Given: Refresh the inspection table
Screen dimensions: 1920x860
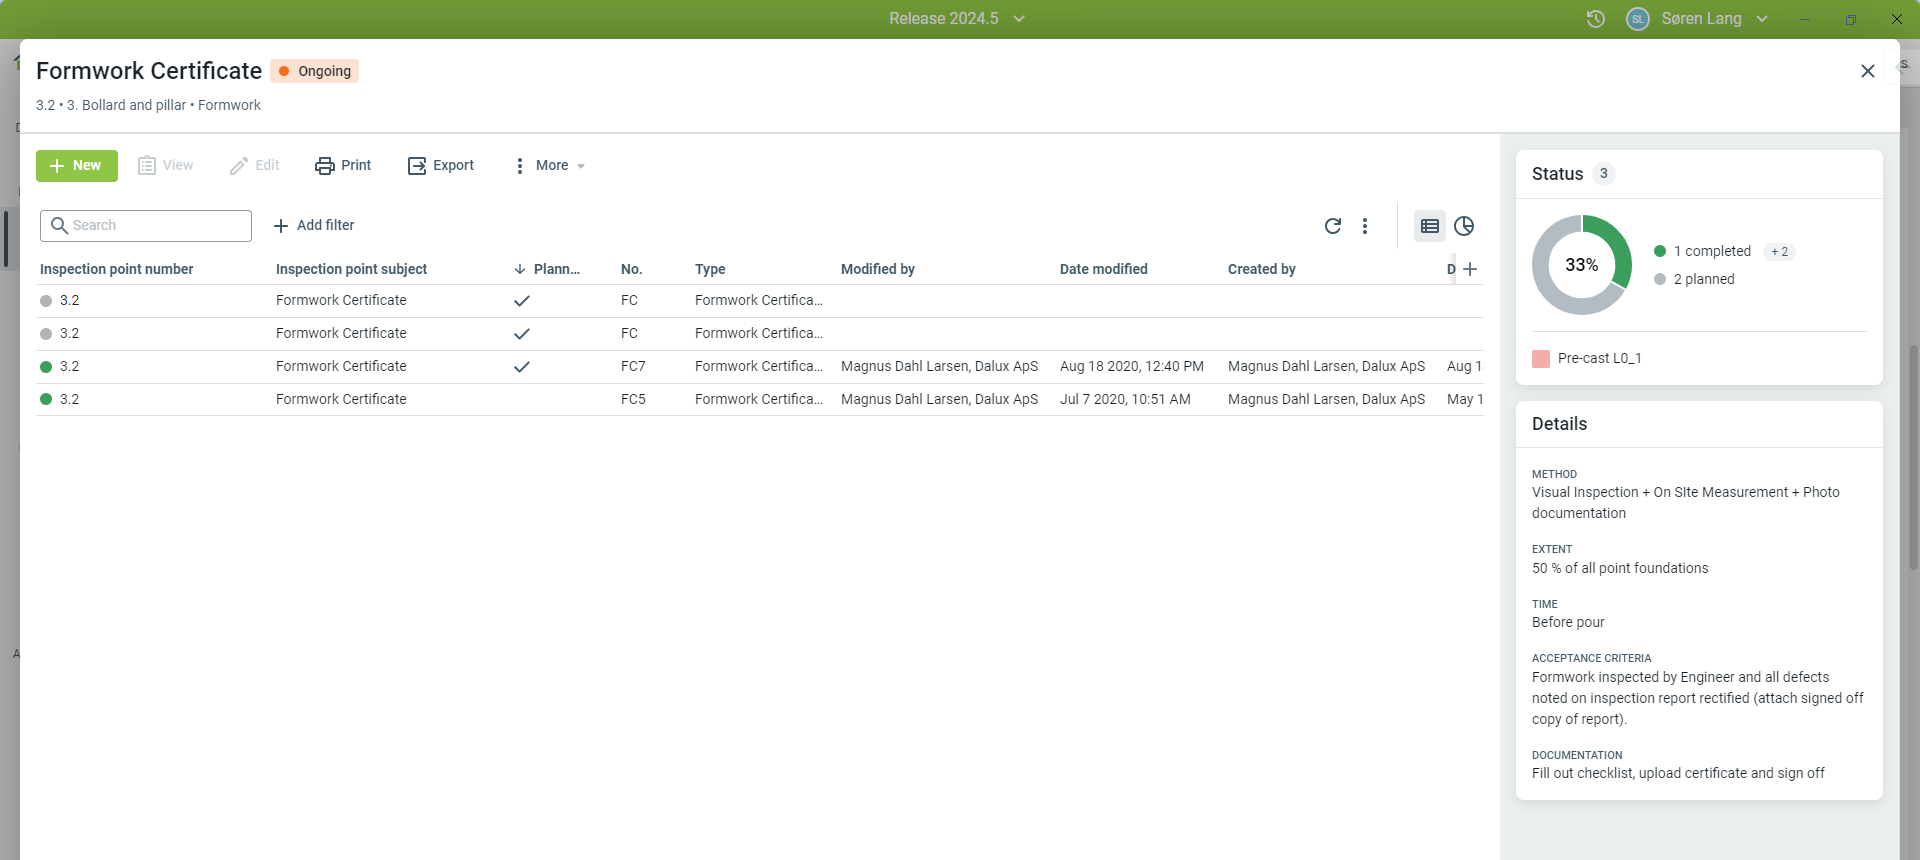Looking at the screenshot, I should coord(1332,226).
